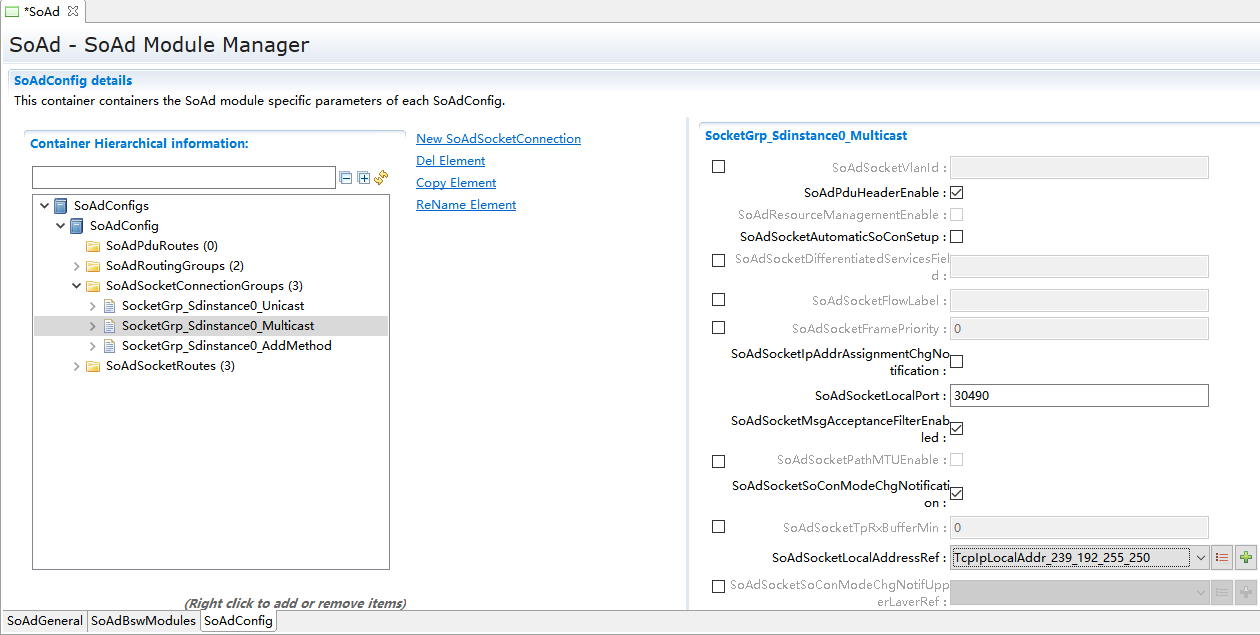Click the red list icon beside SoAdSocketLocalAddressRef
The width and height of the screenshot is (1260, 635).
(1221, 558)
